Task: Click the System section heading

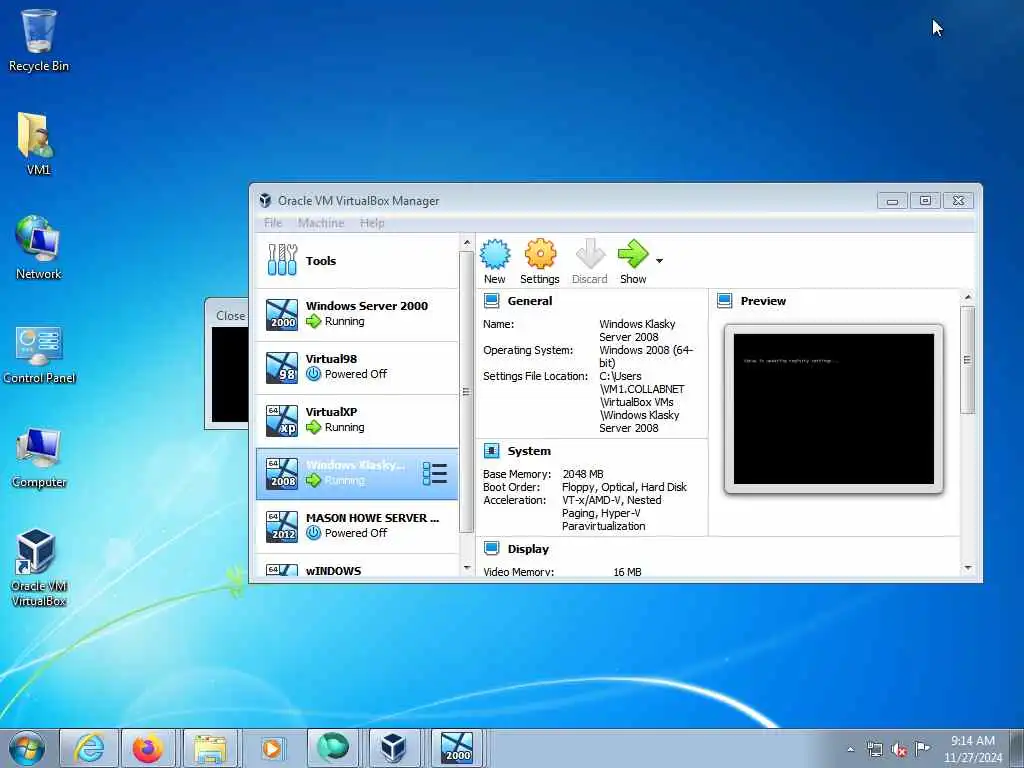Action: click(x=529, y=451)
